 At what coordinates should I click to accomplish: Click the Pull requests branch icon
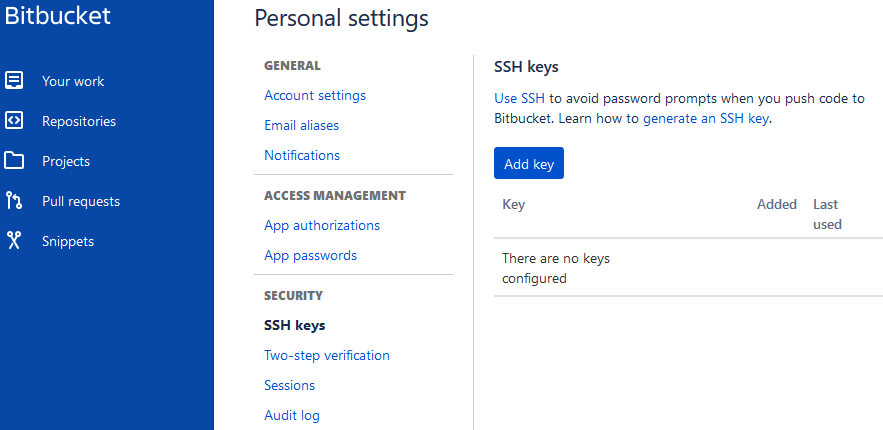(14, 201)
